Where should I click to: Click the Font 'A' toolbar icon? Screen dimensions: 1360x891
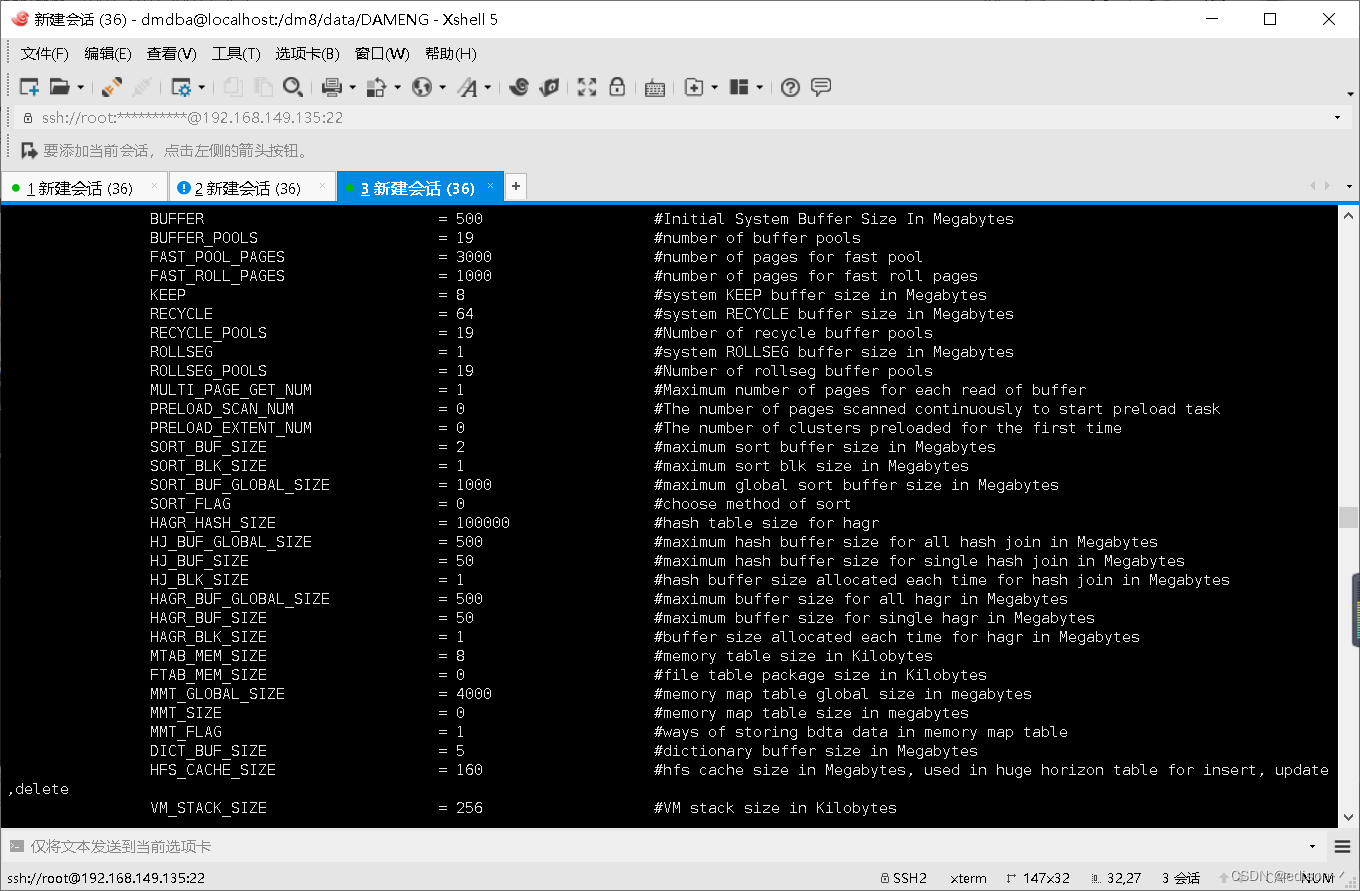coord(468,88)
